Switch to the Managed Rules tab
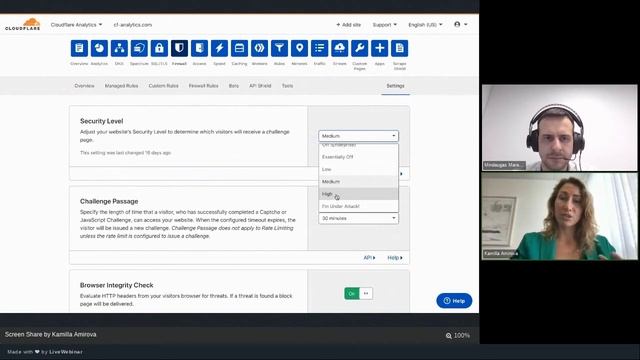This screenshot has width=640, height=360. pos(121,86)
